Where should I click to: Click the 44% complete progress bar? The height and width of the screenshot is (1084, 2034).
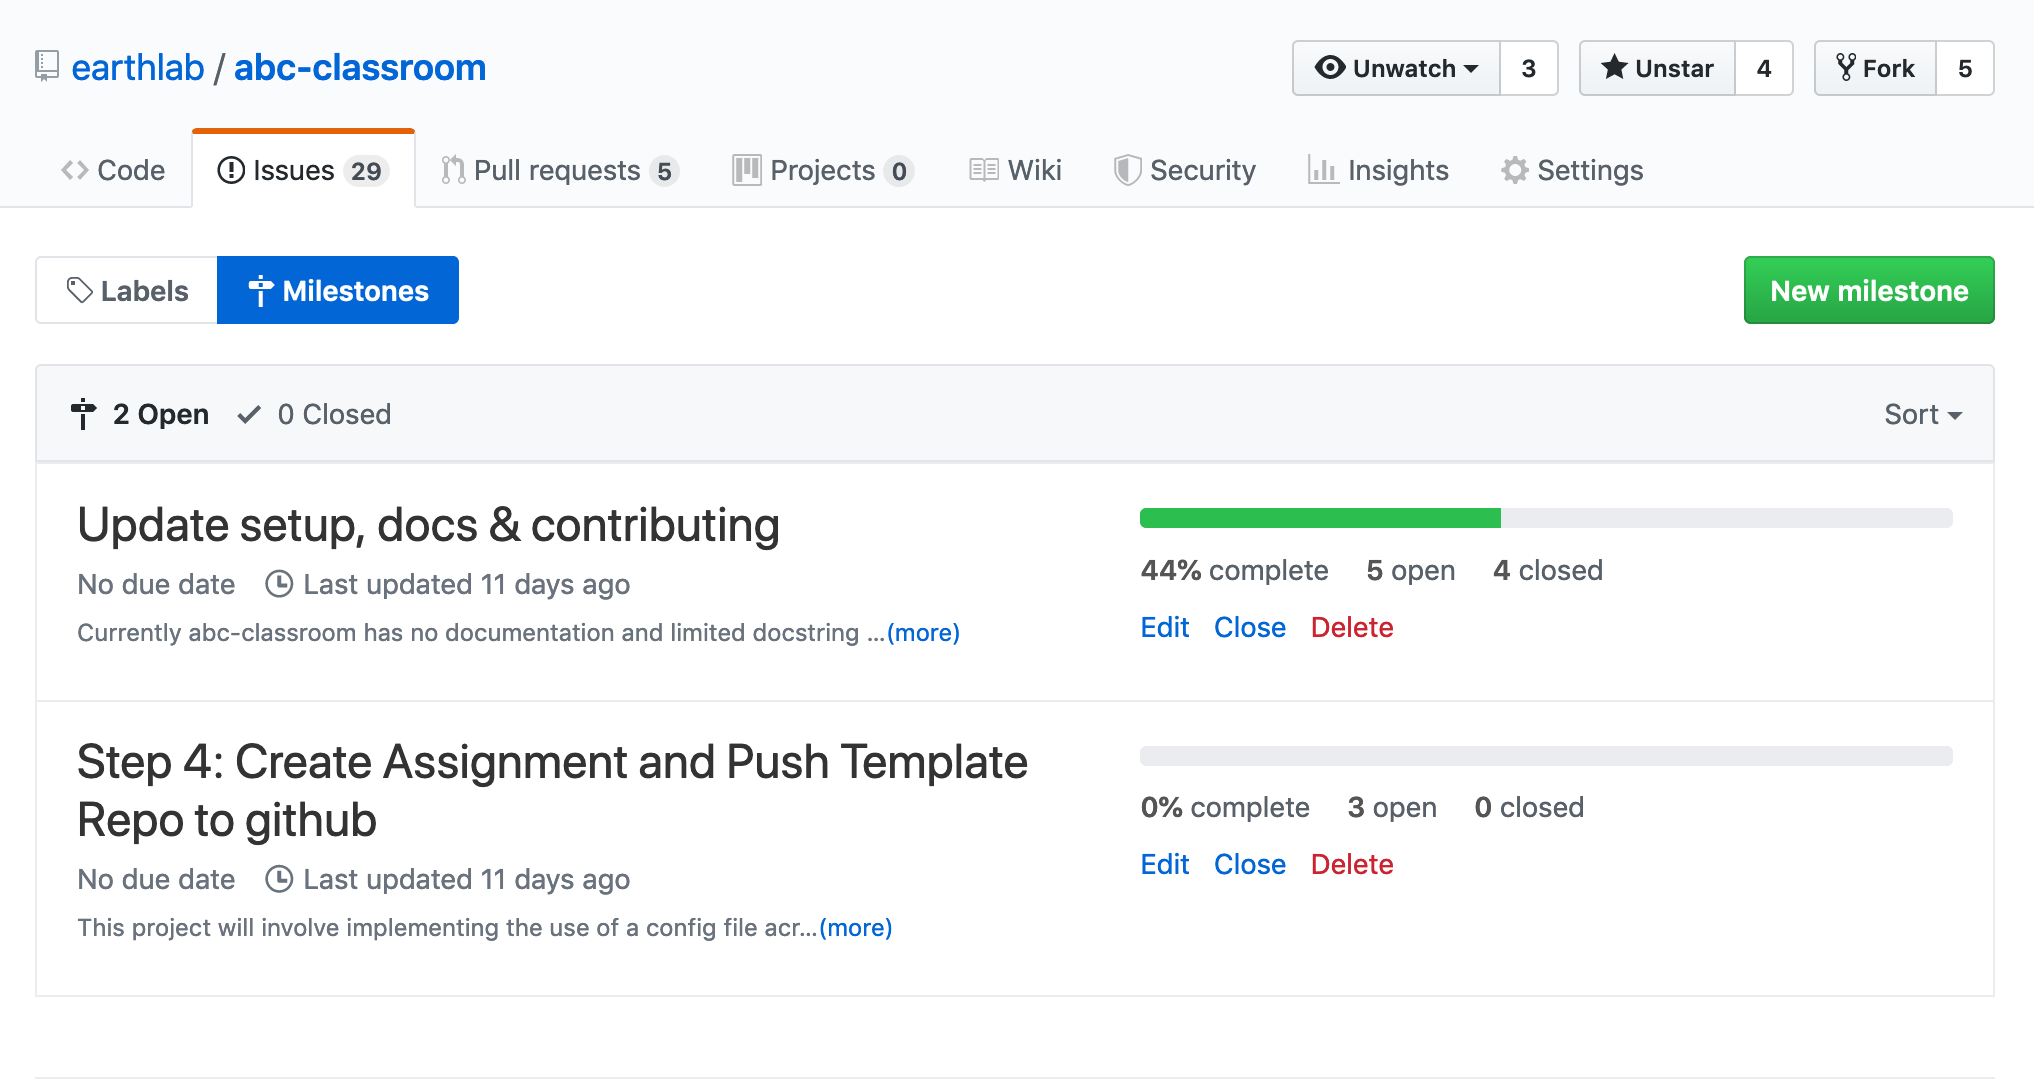click(1546, 518)
